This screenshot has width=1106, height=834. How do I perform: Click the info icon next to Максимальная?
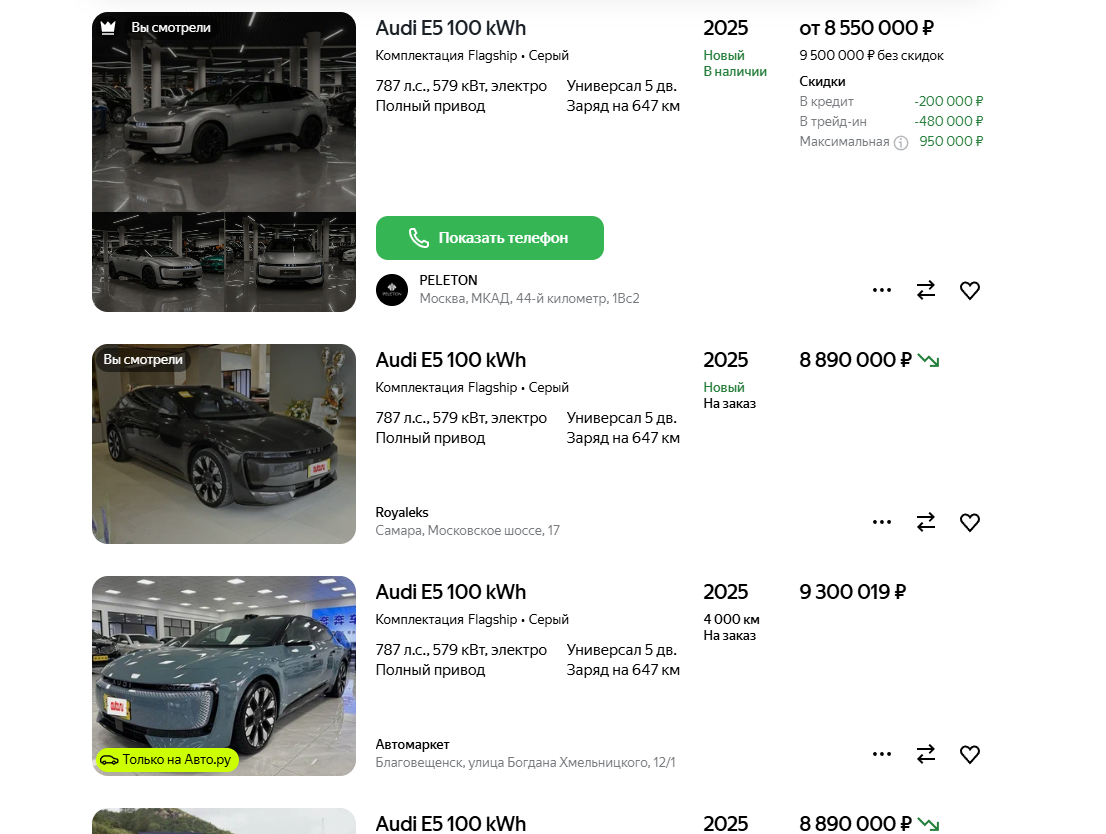(x=901, y=142)
